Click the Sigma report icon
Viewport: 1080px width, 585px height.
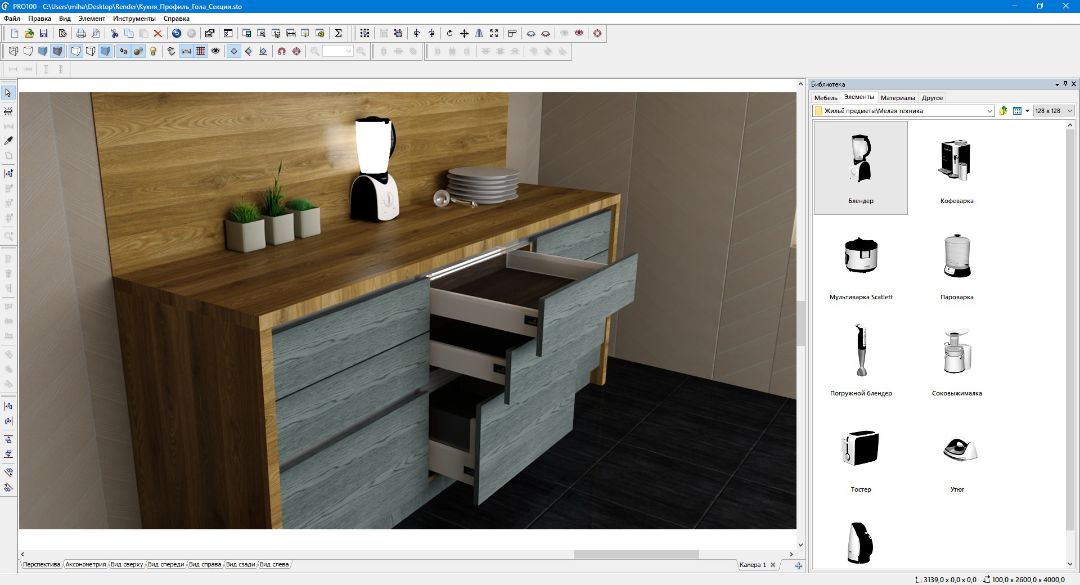pos(339,33)
